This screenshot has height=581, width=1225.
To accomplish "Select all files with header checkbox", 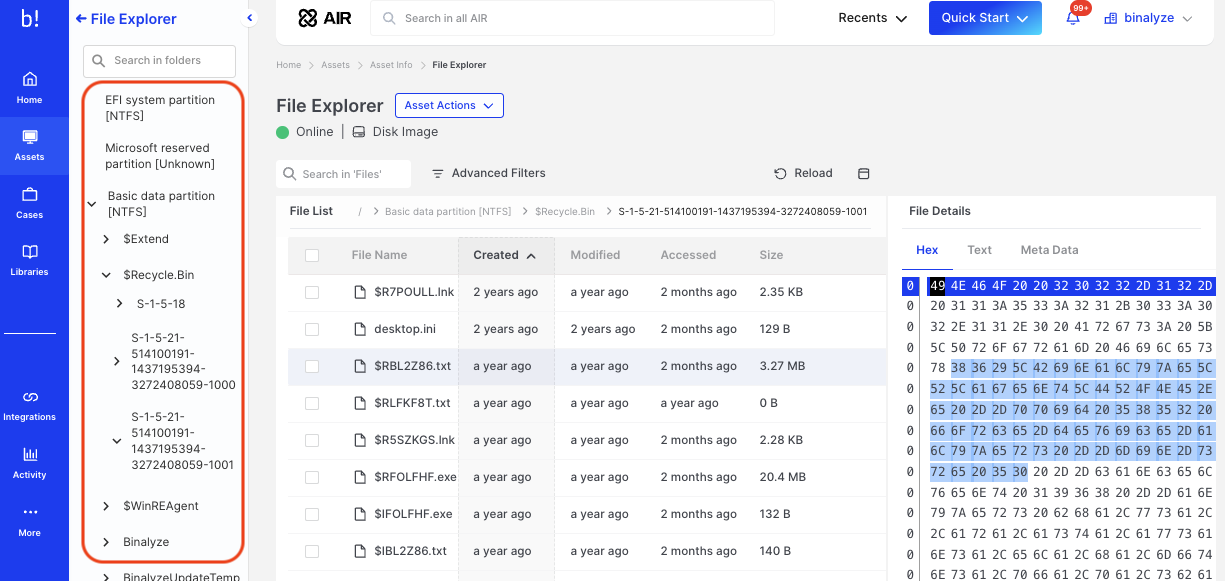I will [312, 255].
